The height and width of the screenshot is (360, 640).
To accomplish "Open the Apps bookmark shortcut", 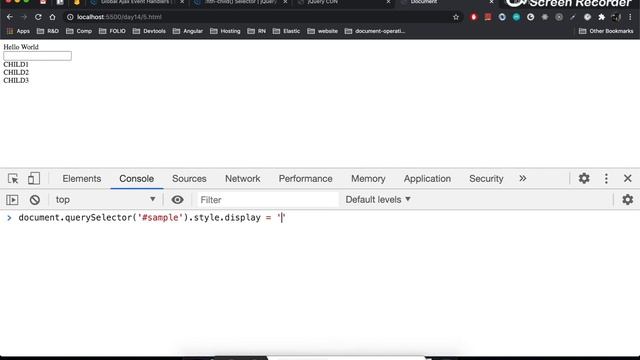I will [x=18, y=31].
